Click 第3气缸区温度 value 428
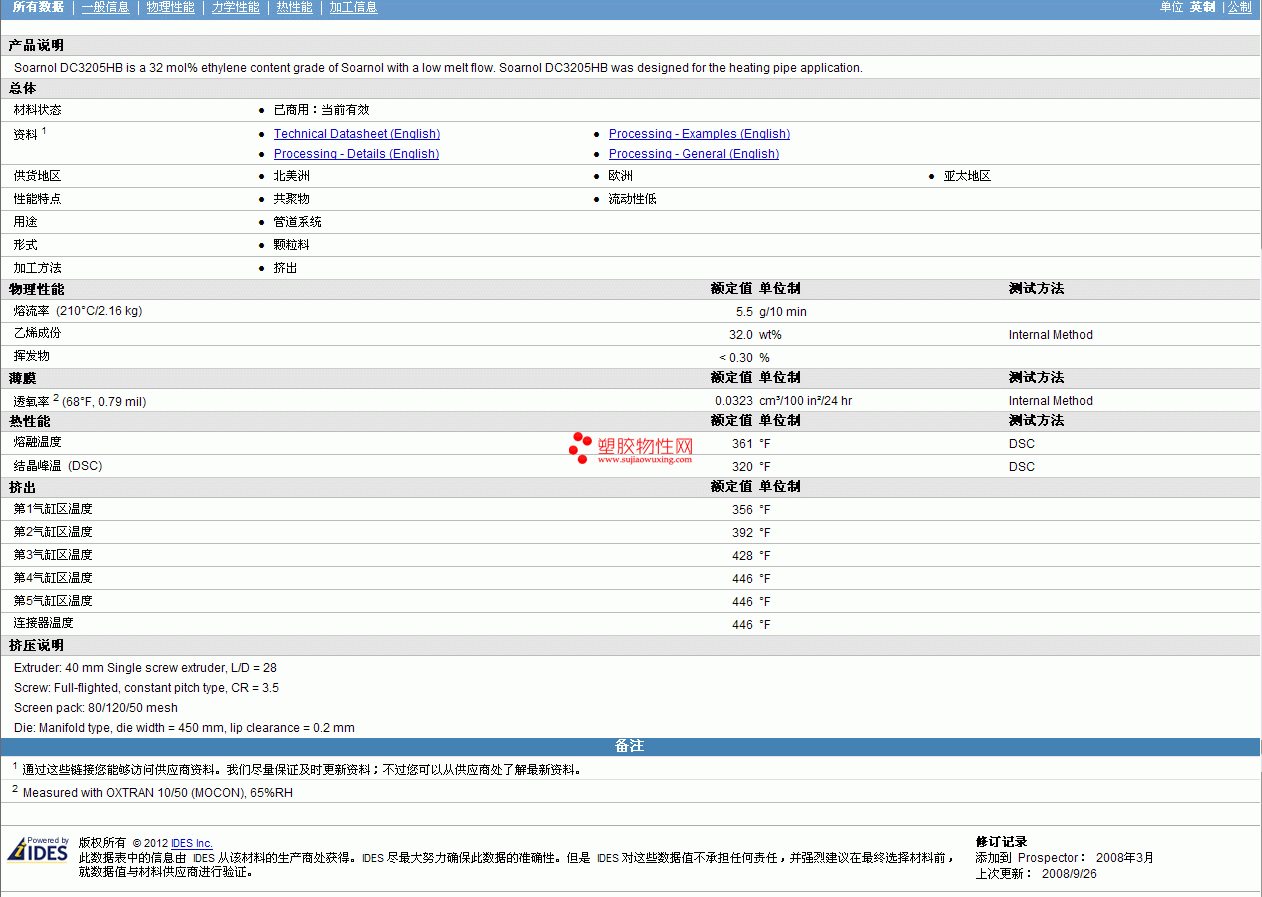The height and width of the screenshot is (897, 1262). [743, 556]
